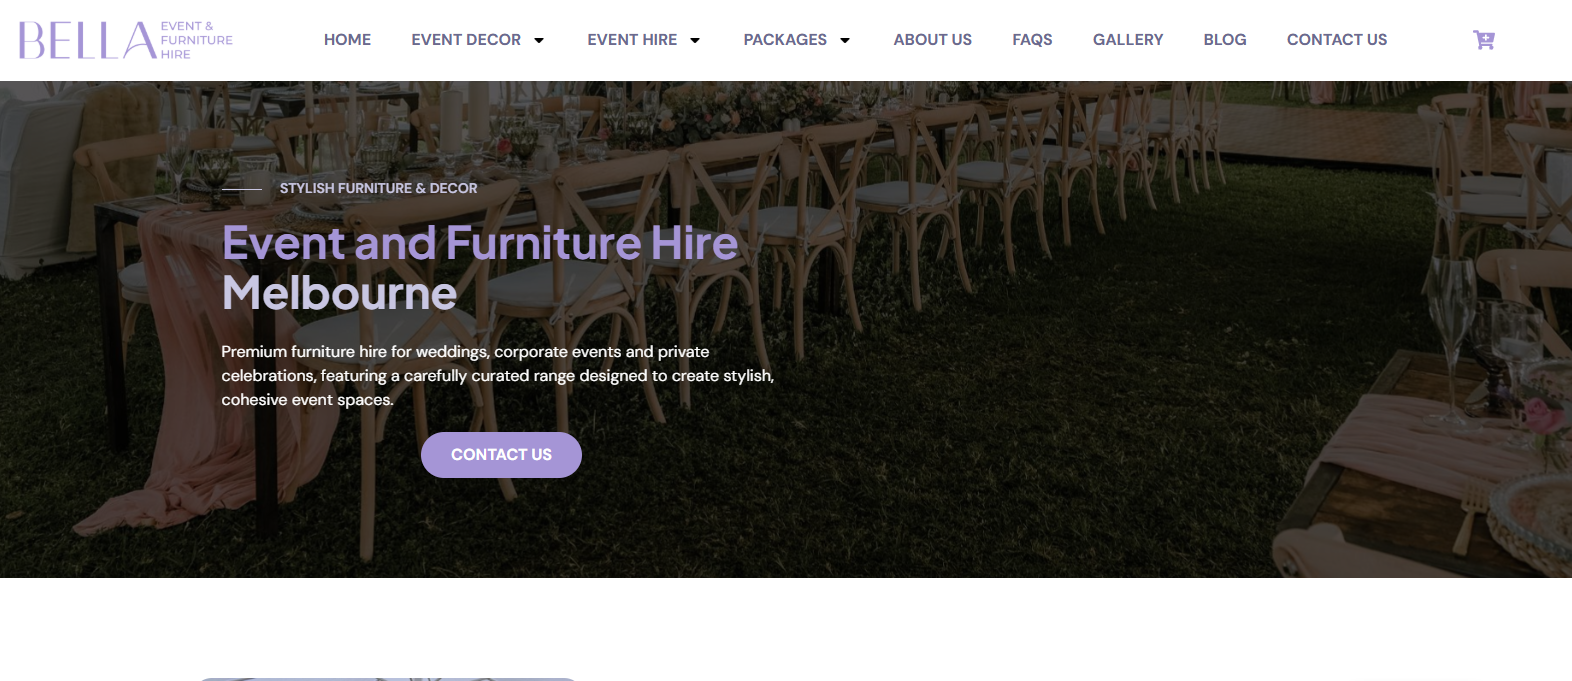Click the Bella Event & Furniture Hire logo
Image resolution: width=1572 pixels, height=681 pixels.
pos(125,40)
